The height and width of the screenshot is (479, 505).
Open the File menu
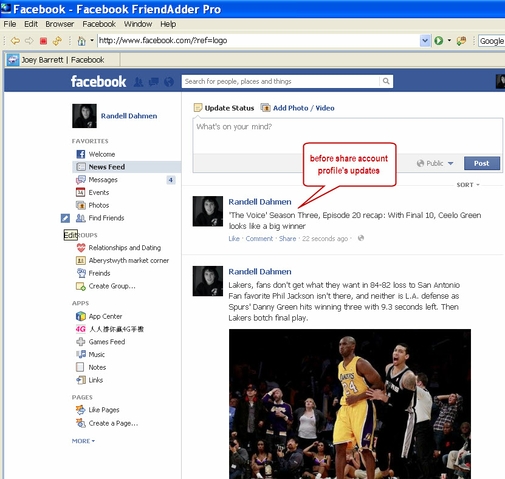(10, 24)
